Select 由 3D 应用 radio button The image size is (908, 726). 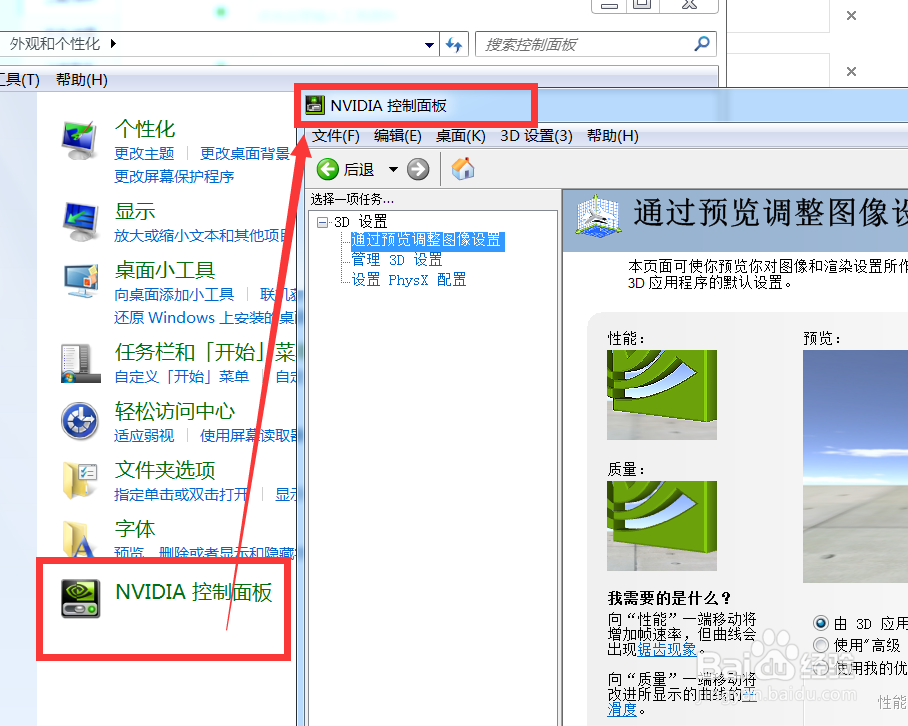[x=821, y=623]
